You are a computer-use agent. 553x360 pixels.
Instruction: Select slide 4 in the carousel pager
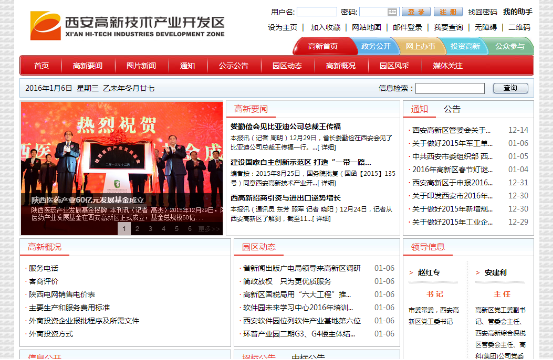163,228
